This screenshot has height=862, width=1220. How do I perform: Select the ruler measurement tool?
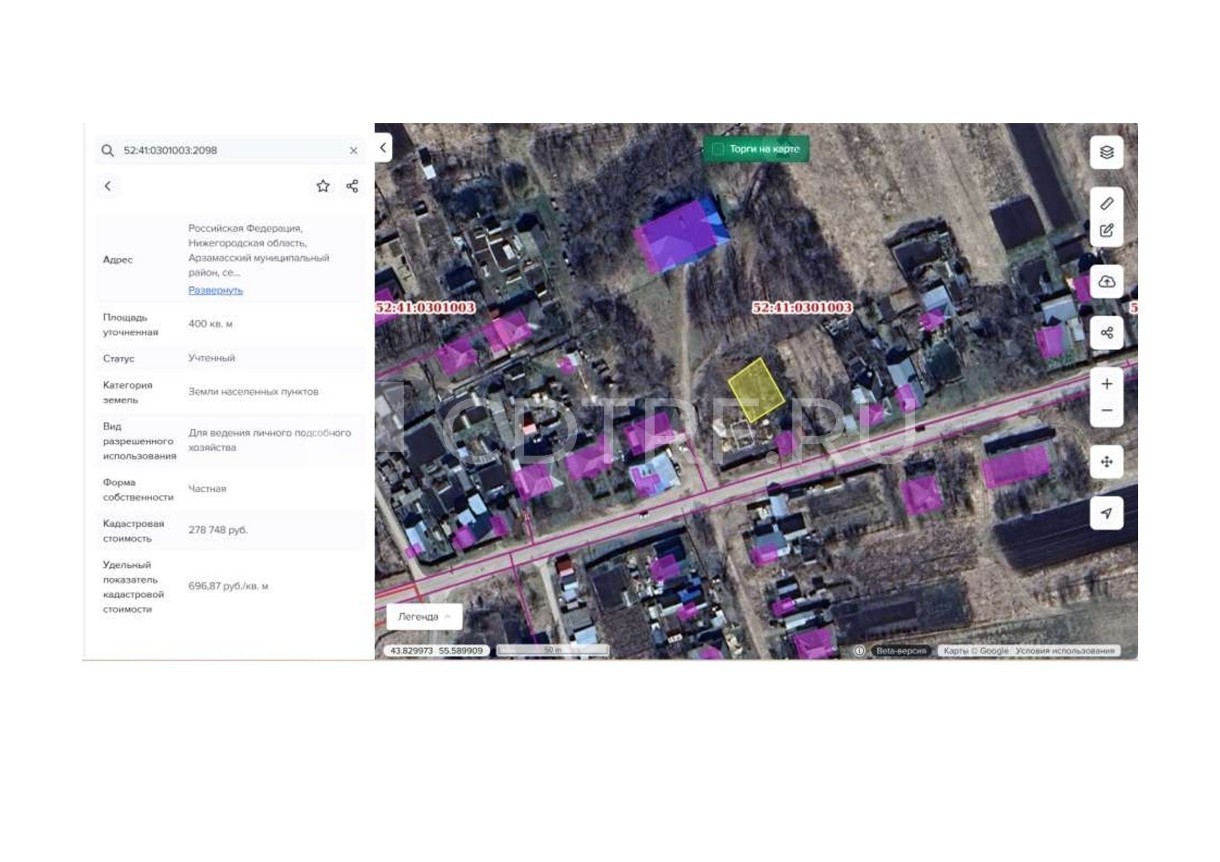[x=1106, y=203]
